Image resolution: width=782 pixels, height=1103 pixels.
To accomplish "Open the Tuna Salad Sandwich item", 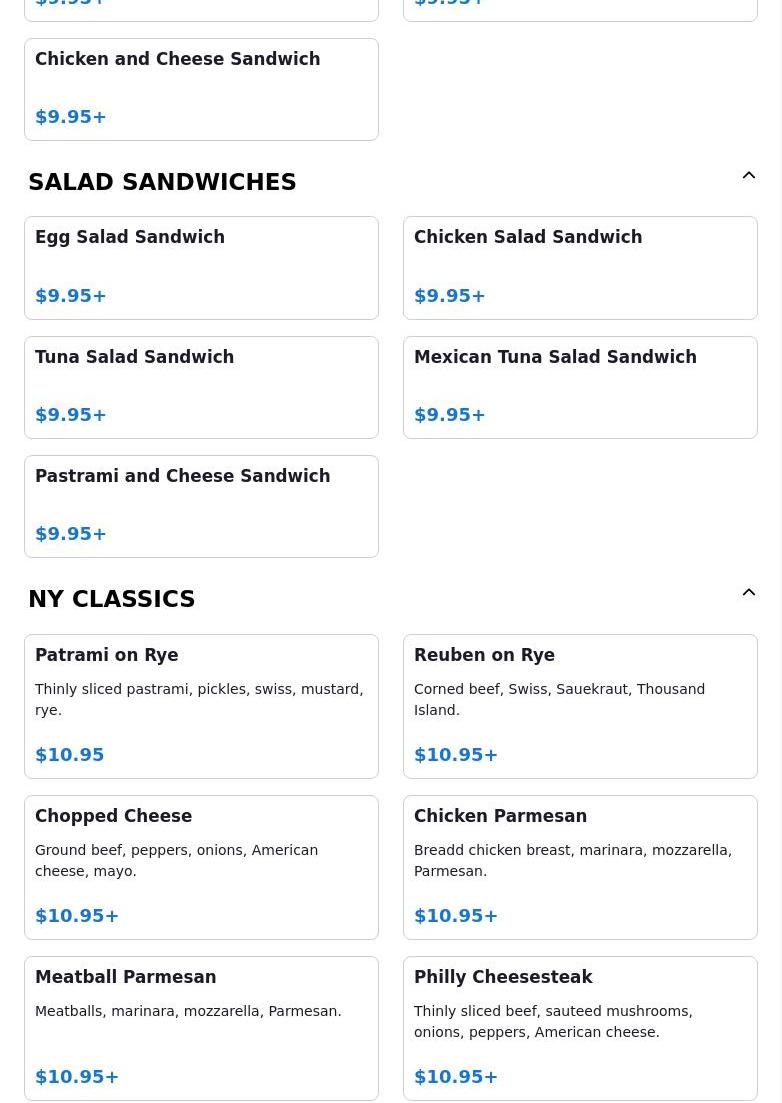I will coord(201,387).
